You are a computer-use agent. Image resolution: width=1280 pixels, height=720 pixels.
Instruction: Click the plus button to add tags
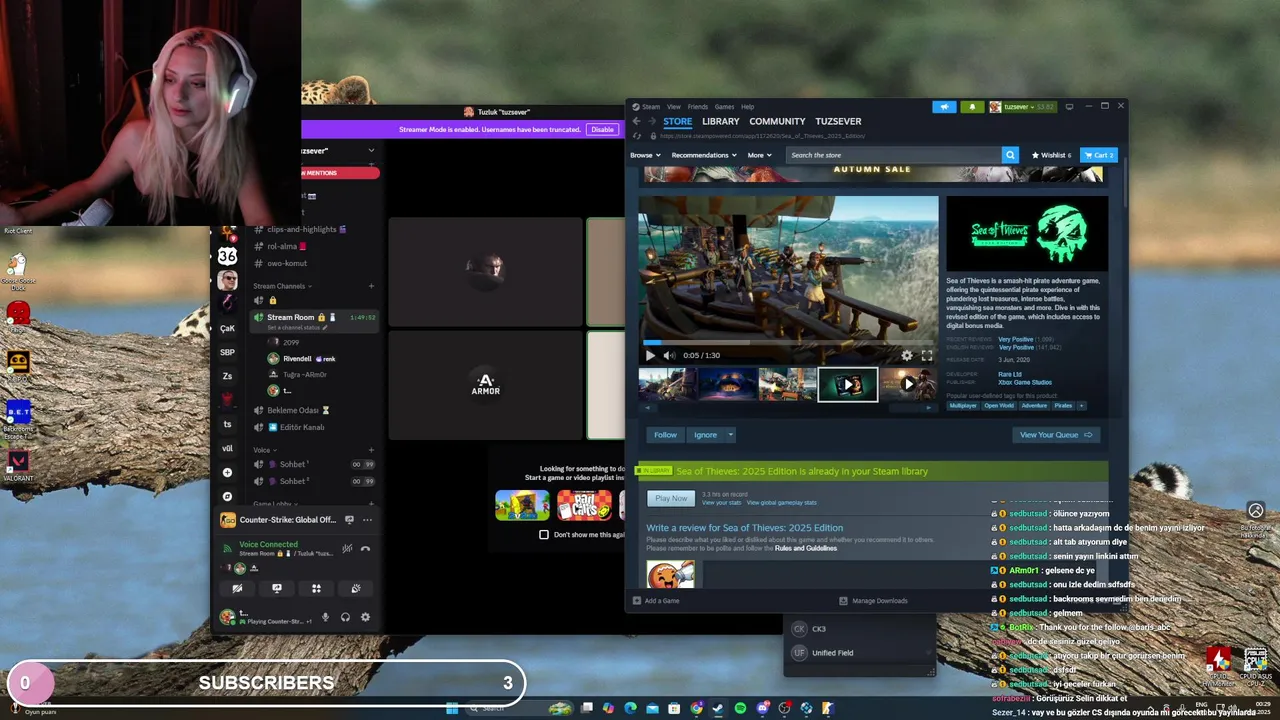(1080, 406)
